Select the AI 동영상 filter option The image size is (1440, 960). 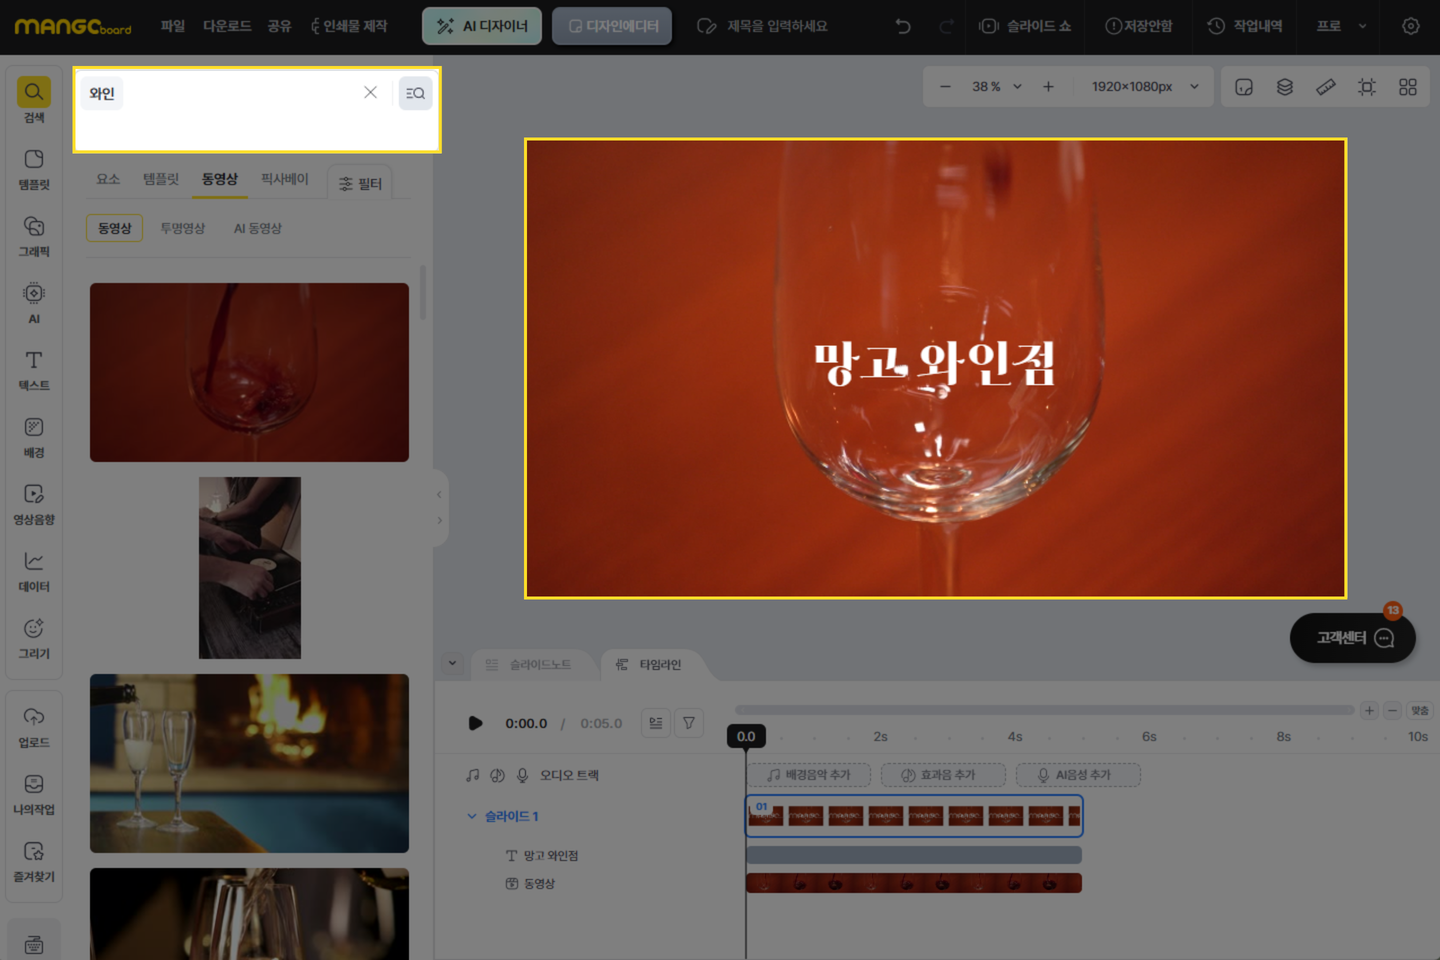(x=258, y=228)
